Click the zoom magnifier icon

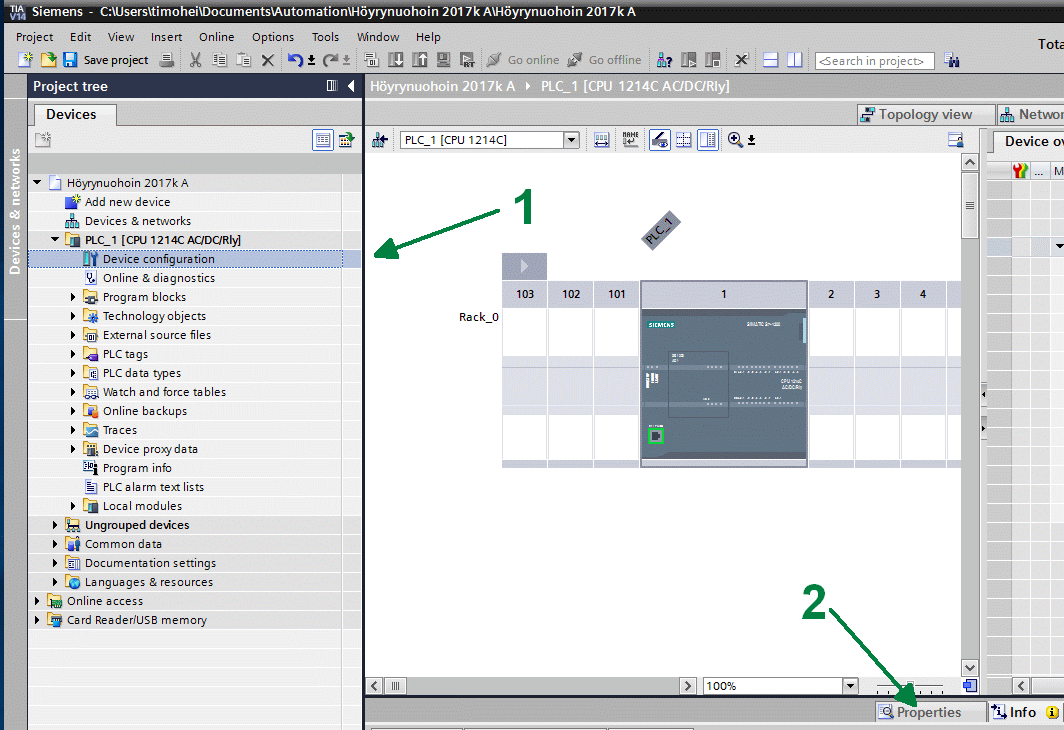[x=735, y=140]
